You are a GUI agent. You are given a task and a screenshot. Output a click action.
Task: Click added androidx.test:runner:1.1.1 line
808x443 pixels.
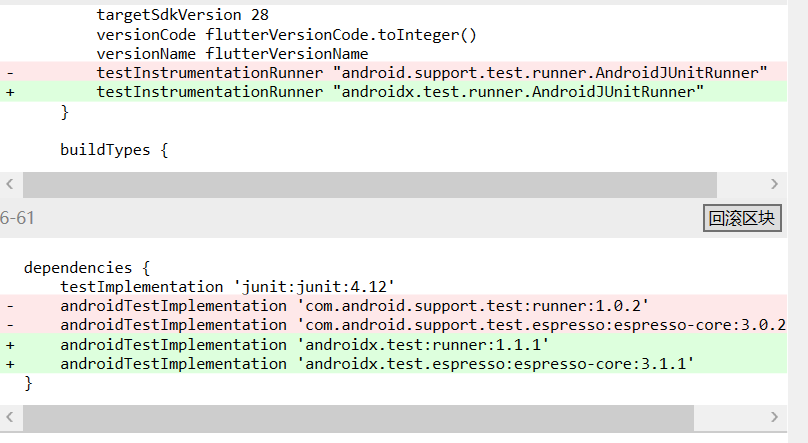coord(393,344)
